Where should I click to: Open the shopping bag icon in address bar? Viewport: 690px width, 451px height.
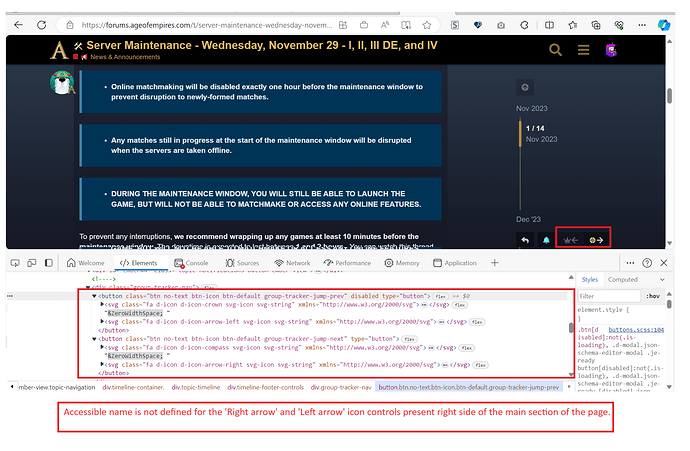pos(363,25)
